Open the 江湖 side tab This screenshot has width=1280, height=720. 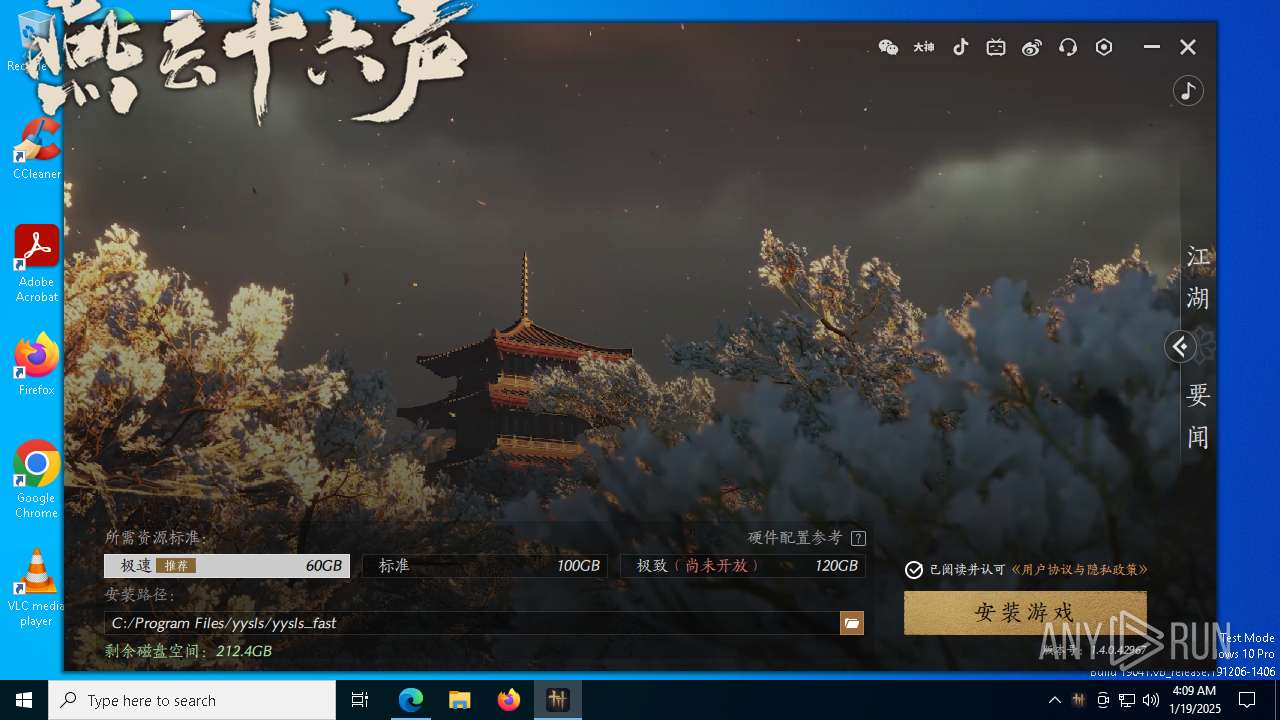coord(1198,278)
